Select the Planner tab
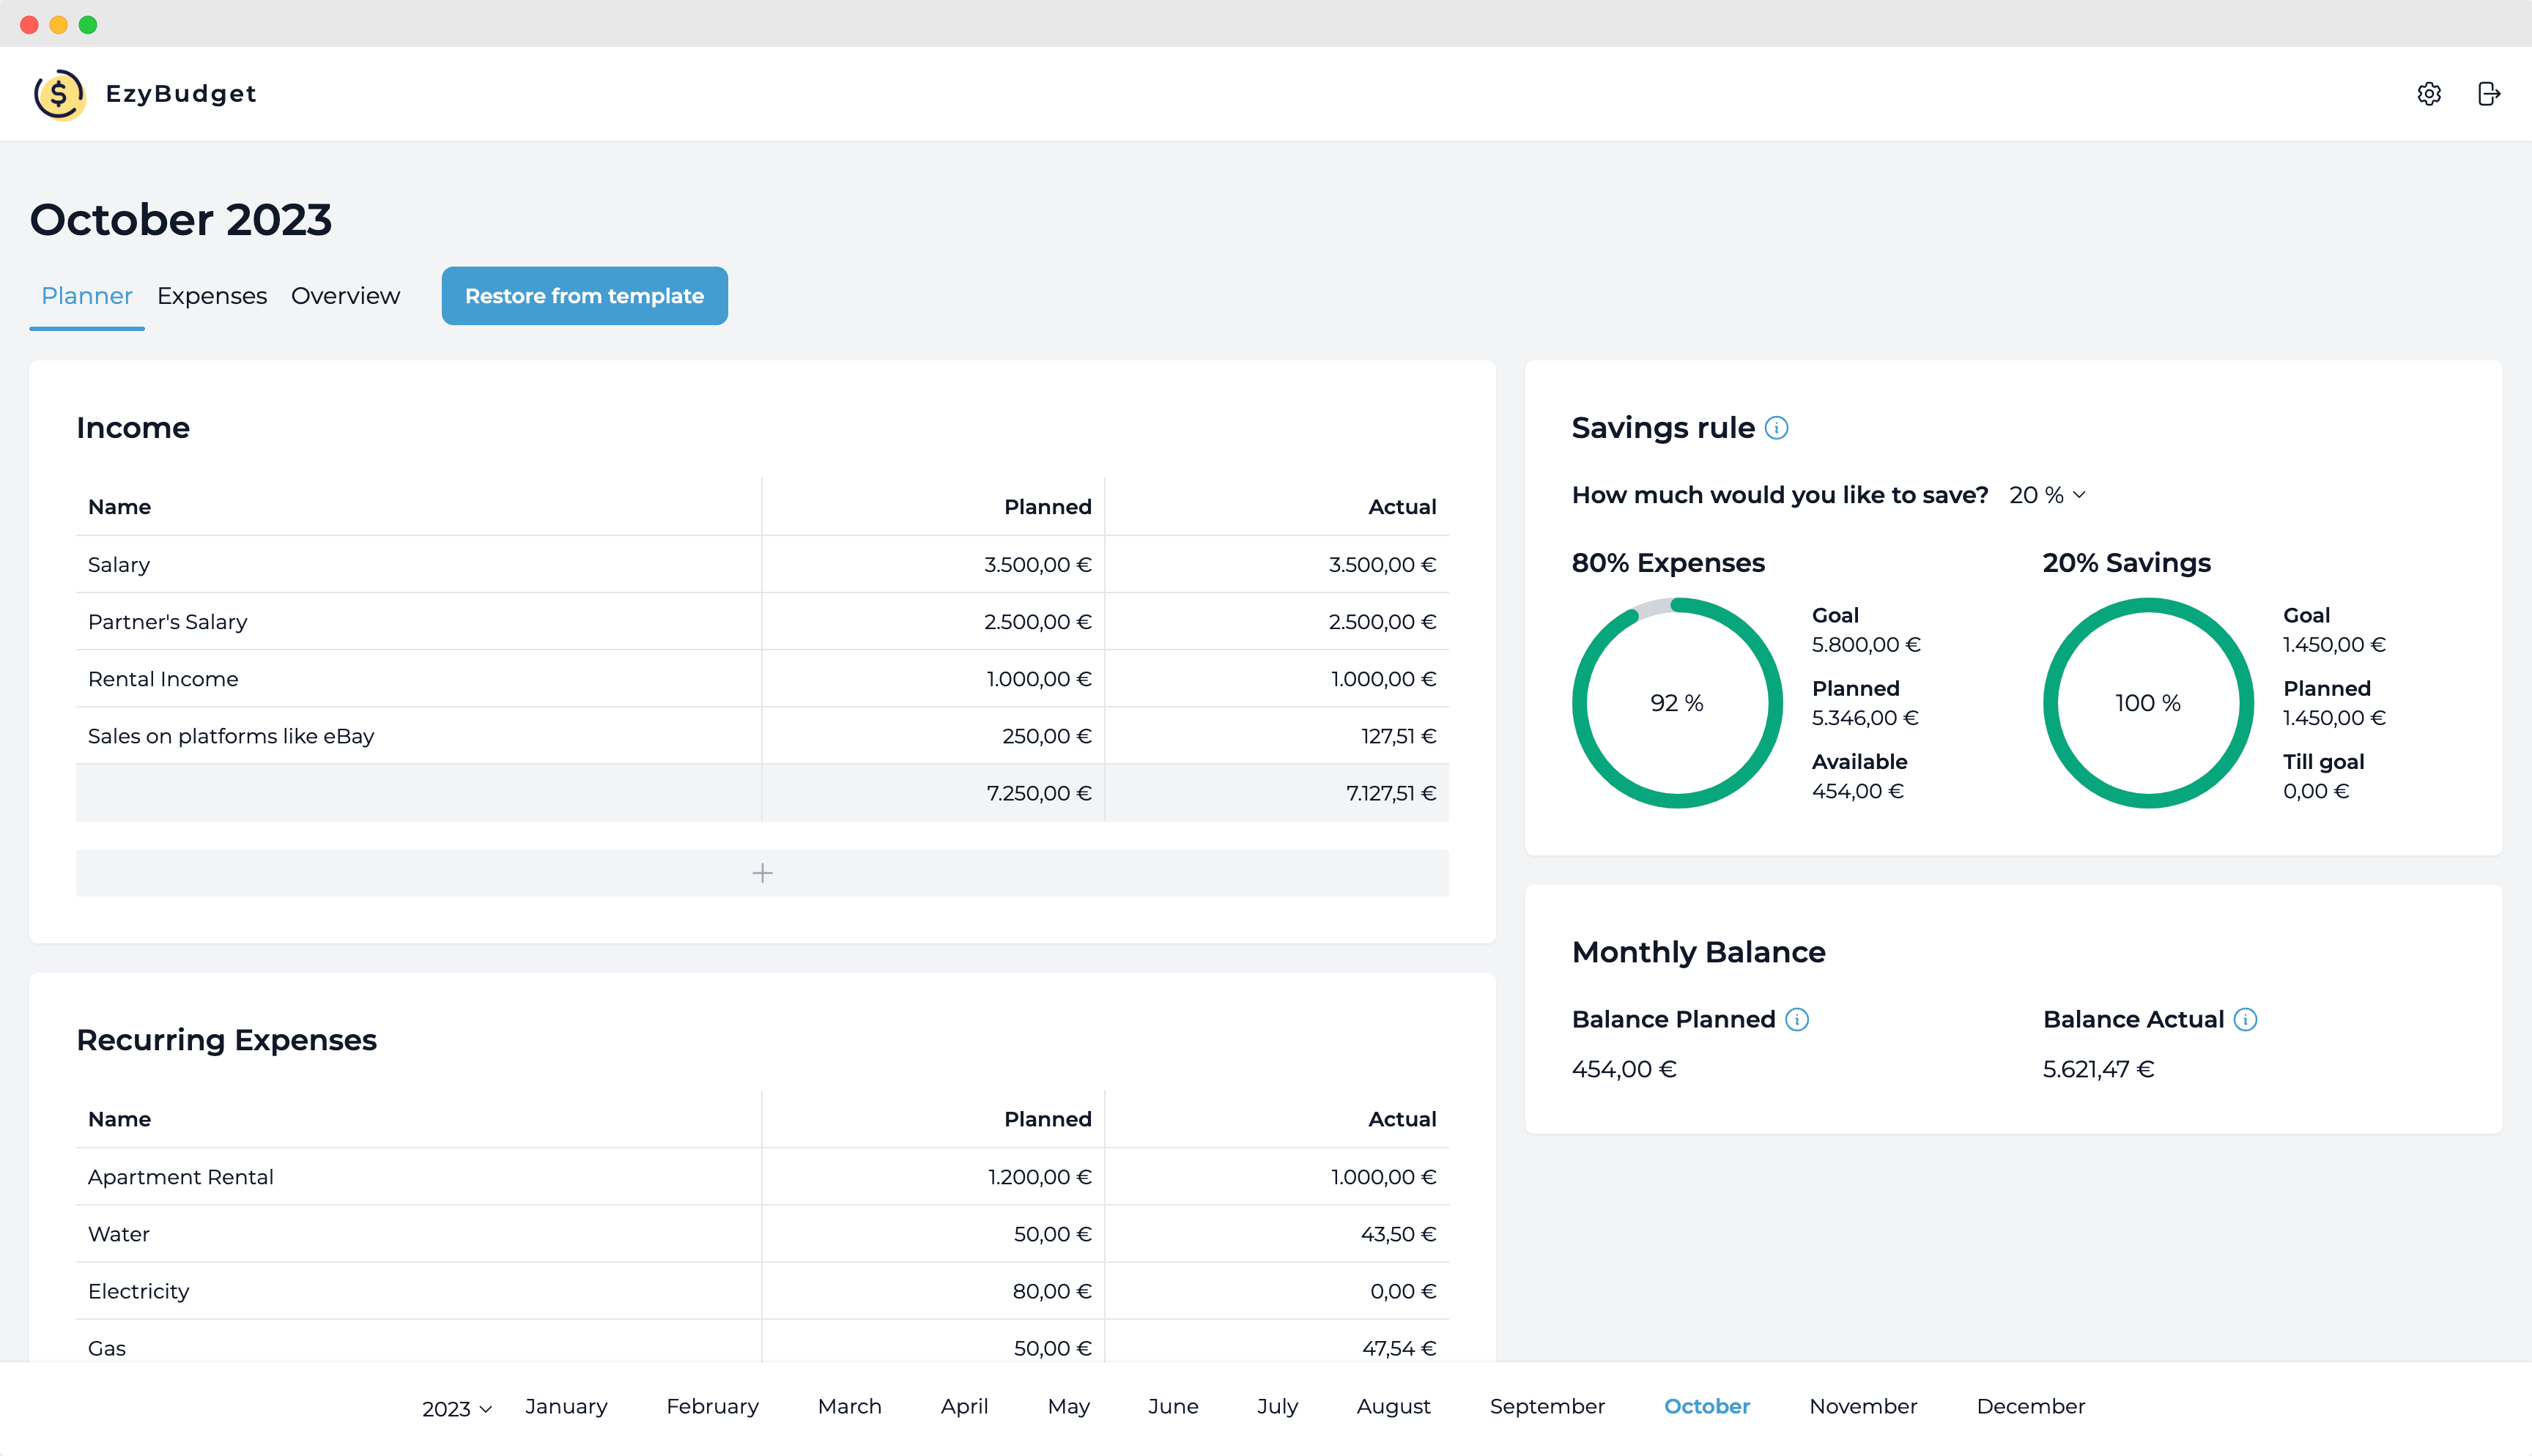The image size is (2532, 1456). pos(87,296)
